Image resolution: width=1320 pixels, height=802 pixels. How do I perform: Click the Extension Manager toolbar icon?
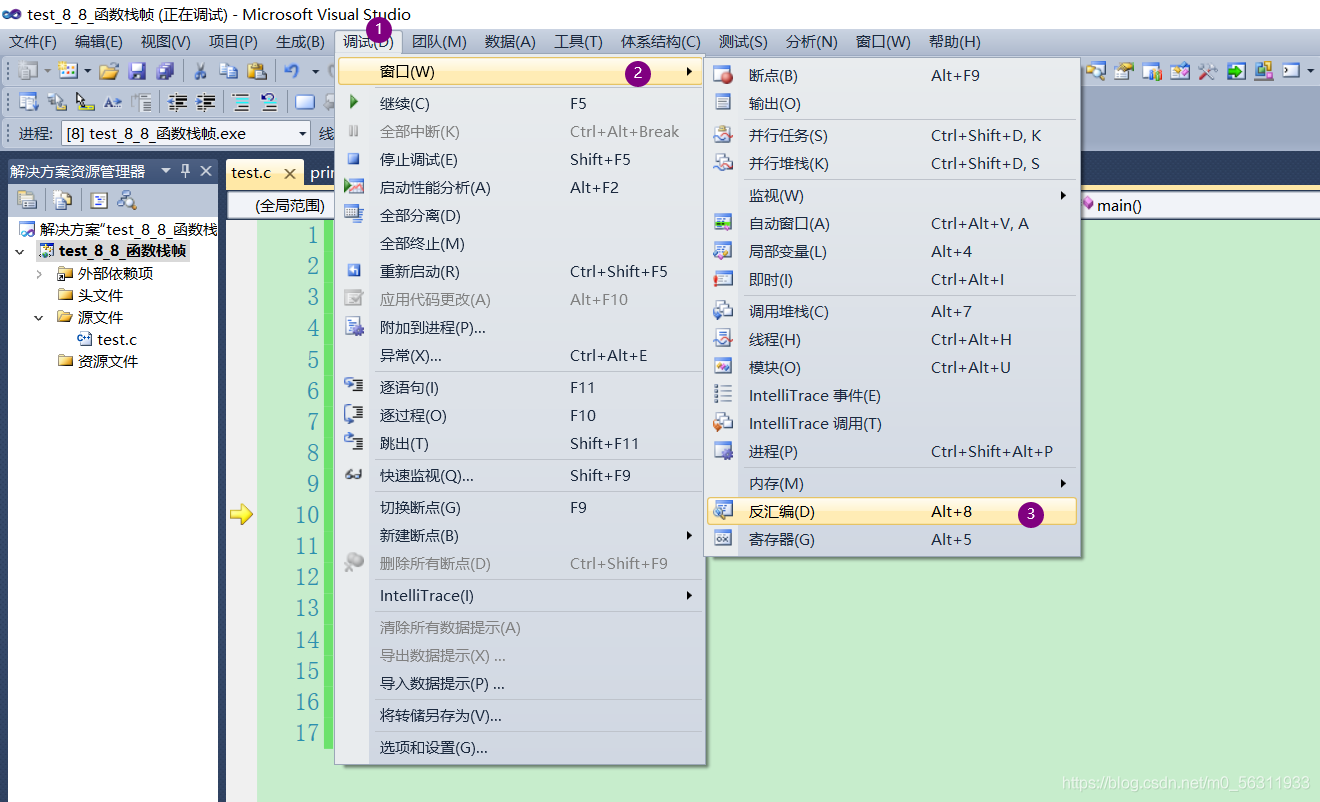[x=1264, y=71]
